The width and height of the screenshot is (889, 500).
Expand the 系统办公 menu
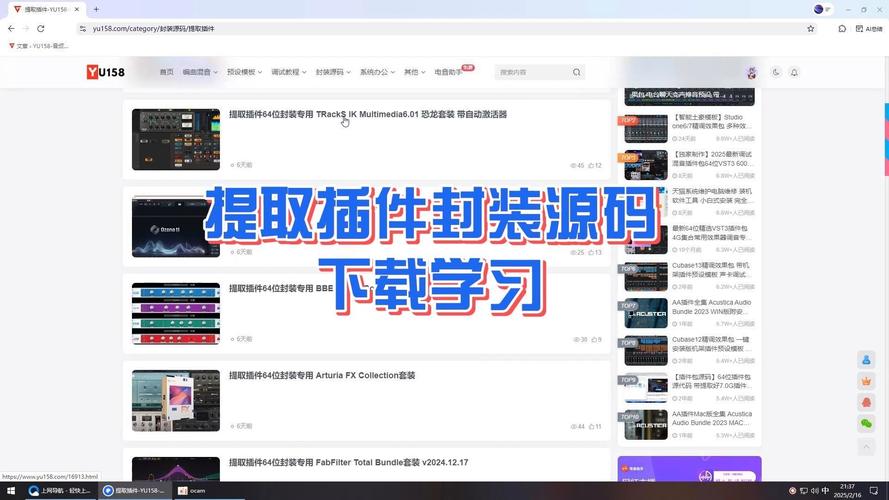coord(377,72)
